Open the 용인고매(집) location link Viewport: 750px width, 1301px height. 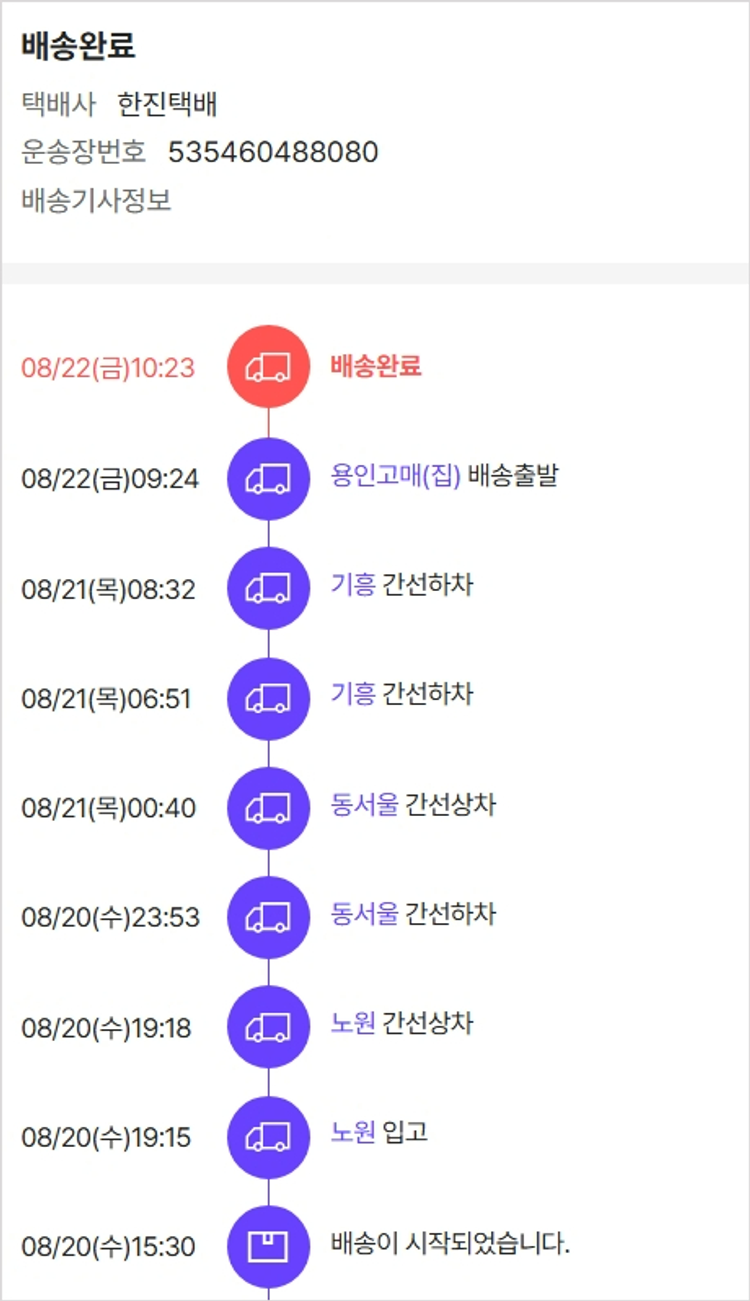click(395, 475)
